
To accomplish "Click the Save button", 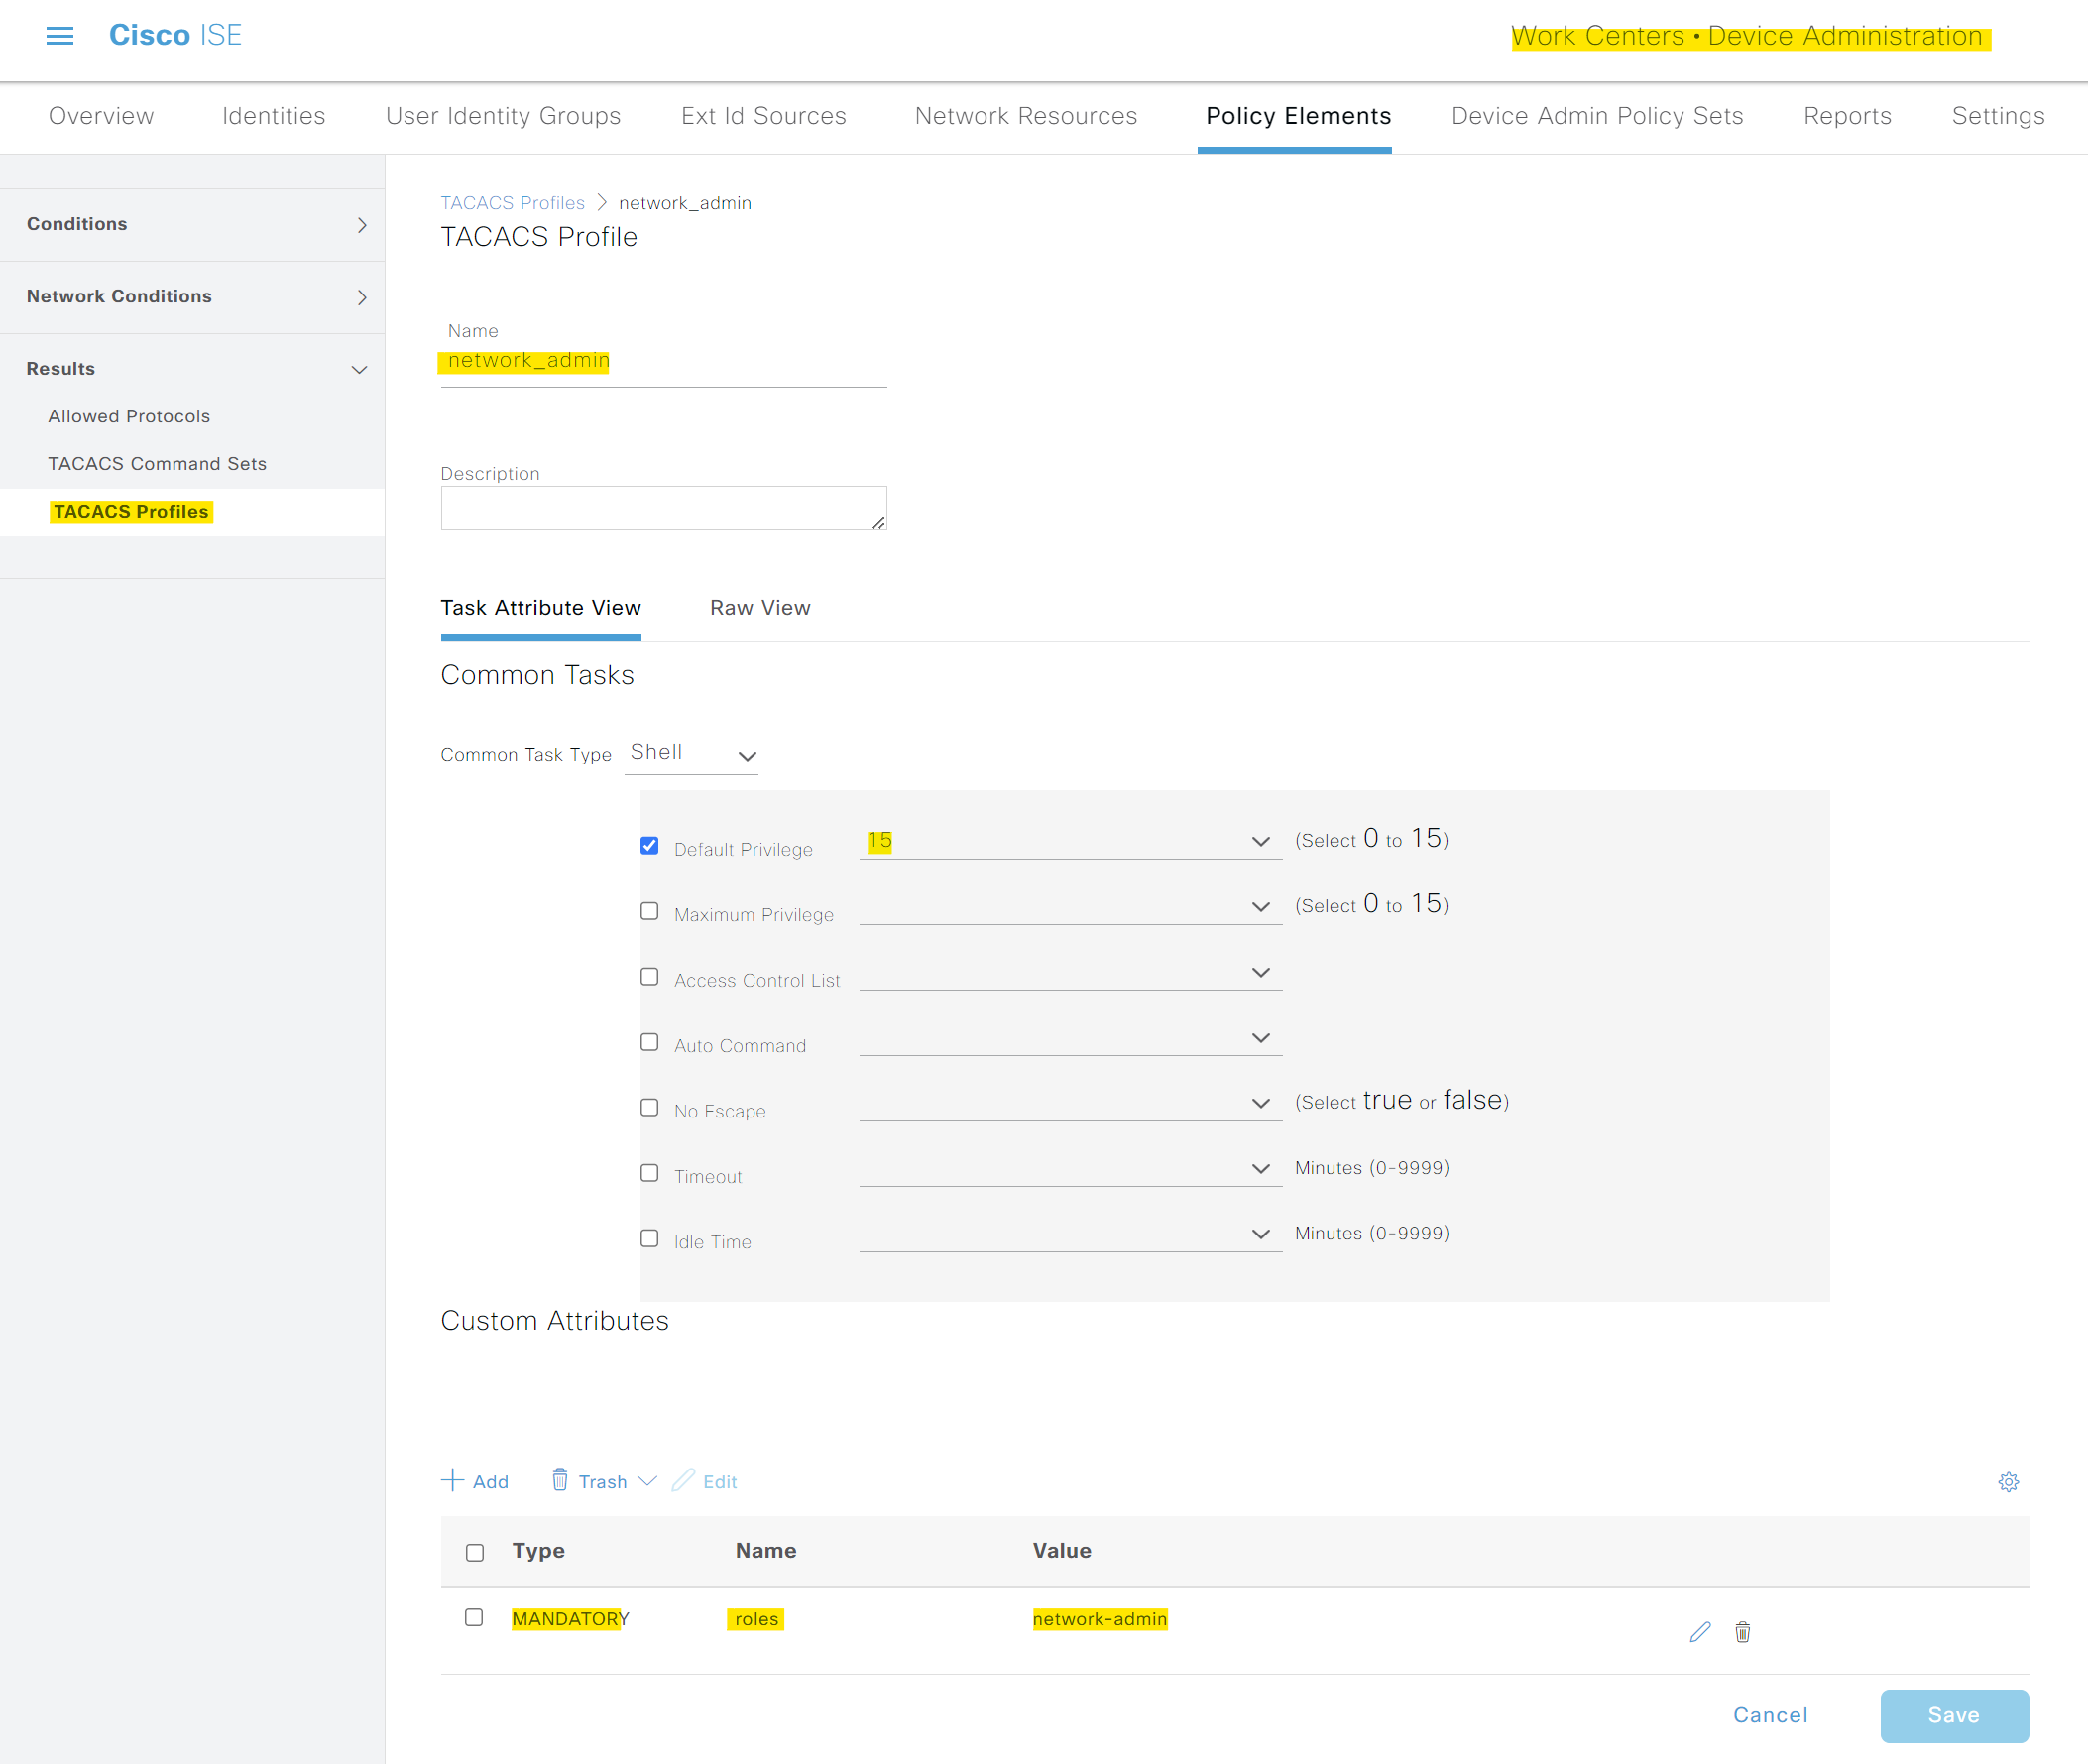I will point(1954,1715).
